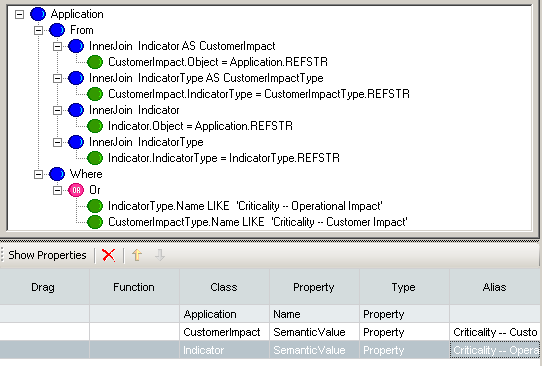Click the greyed move down arrow
This screenshot has width=542, height=366.
160,255
